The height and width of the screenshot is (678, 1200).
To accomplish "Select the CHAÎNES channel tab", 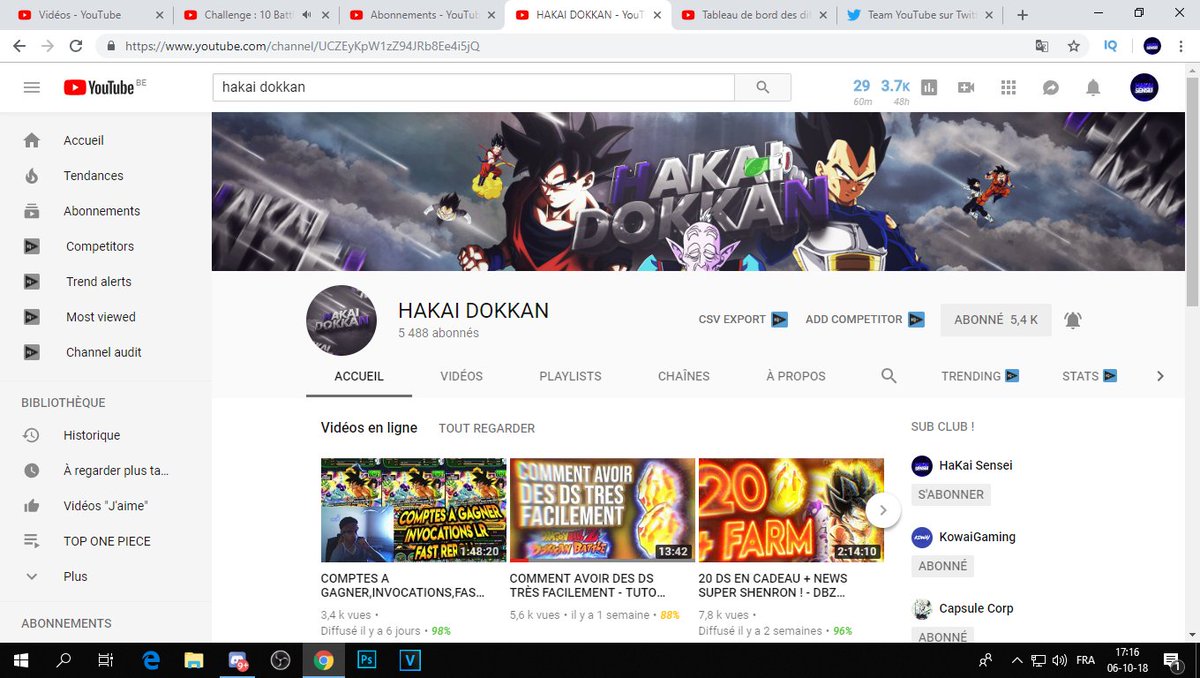I will point(684,376).
